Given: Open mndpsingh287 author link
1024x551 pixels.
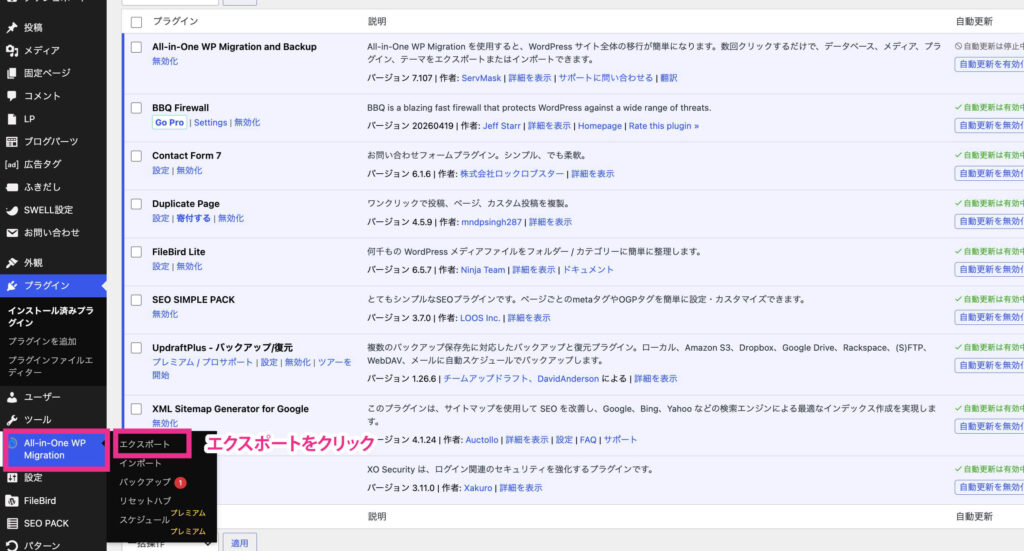Looking at the screenshot, I should [x=492, y=222].
